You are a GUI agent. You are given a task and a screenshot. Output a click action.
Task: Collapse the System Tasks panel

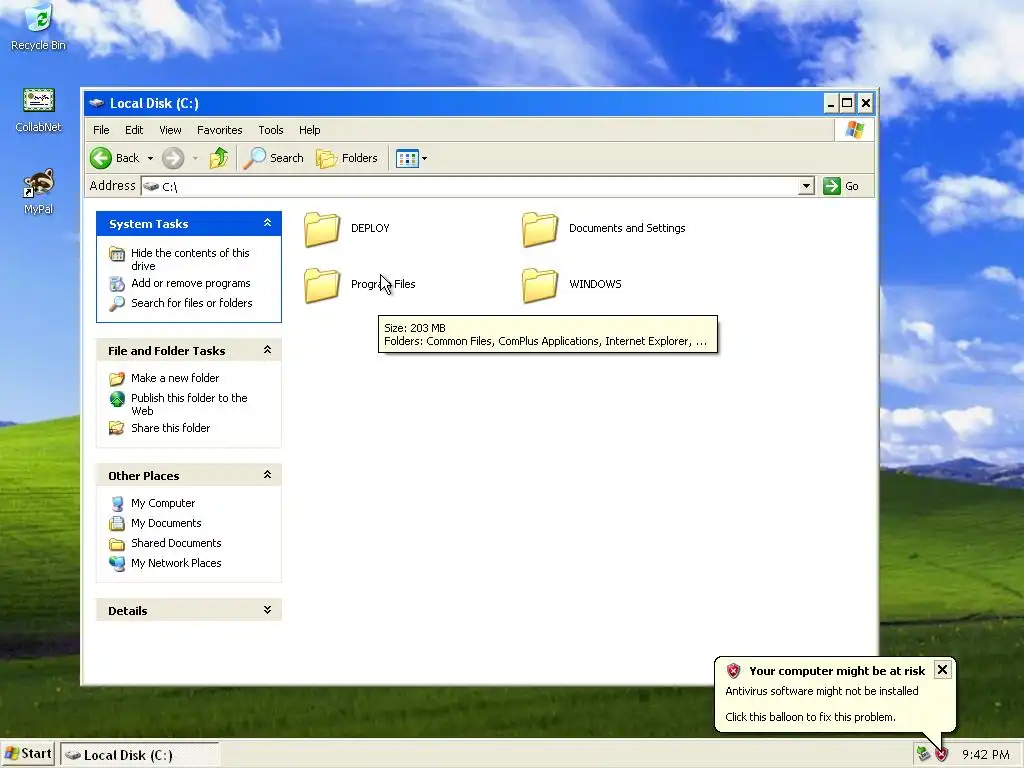[x=267, y=223]
